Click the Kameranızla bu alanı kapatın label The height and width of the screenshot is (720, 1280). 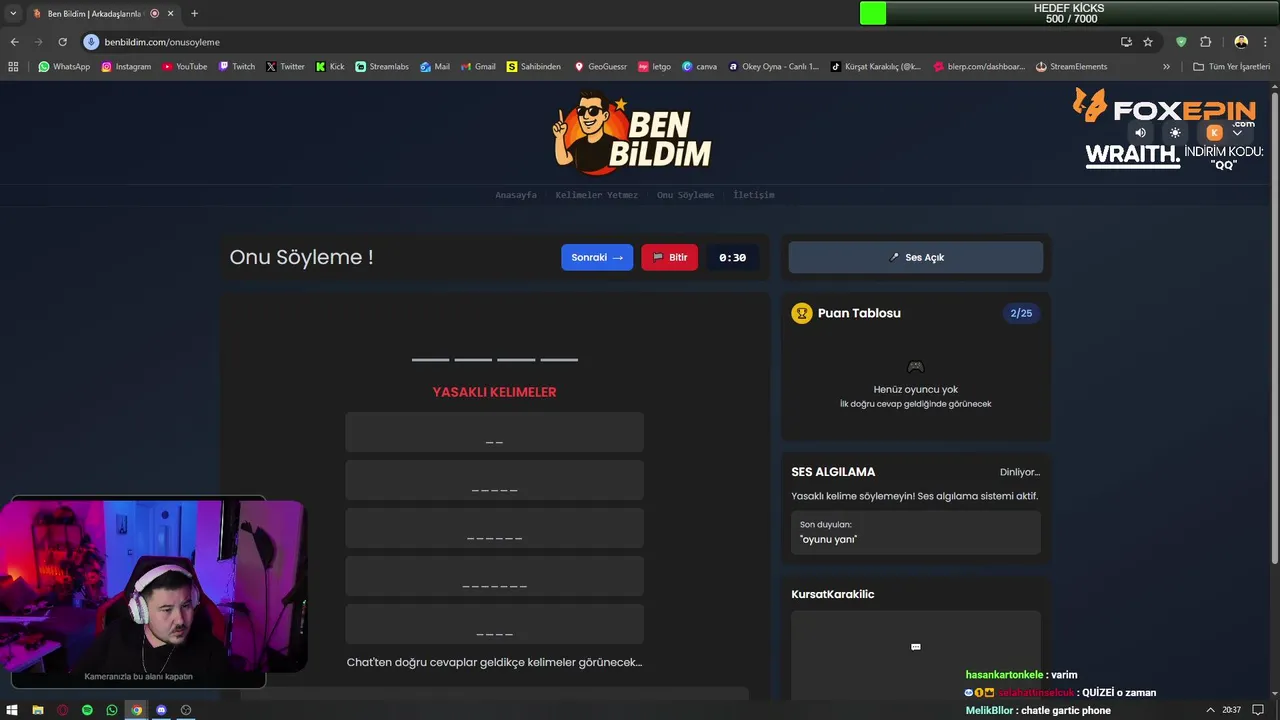point(139,676)
